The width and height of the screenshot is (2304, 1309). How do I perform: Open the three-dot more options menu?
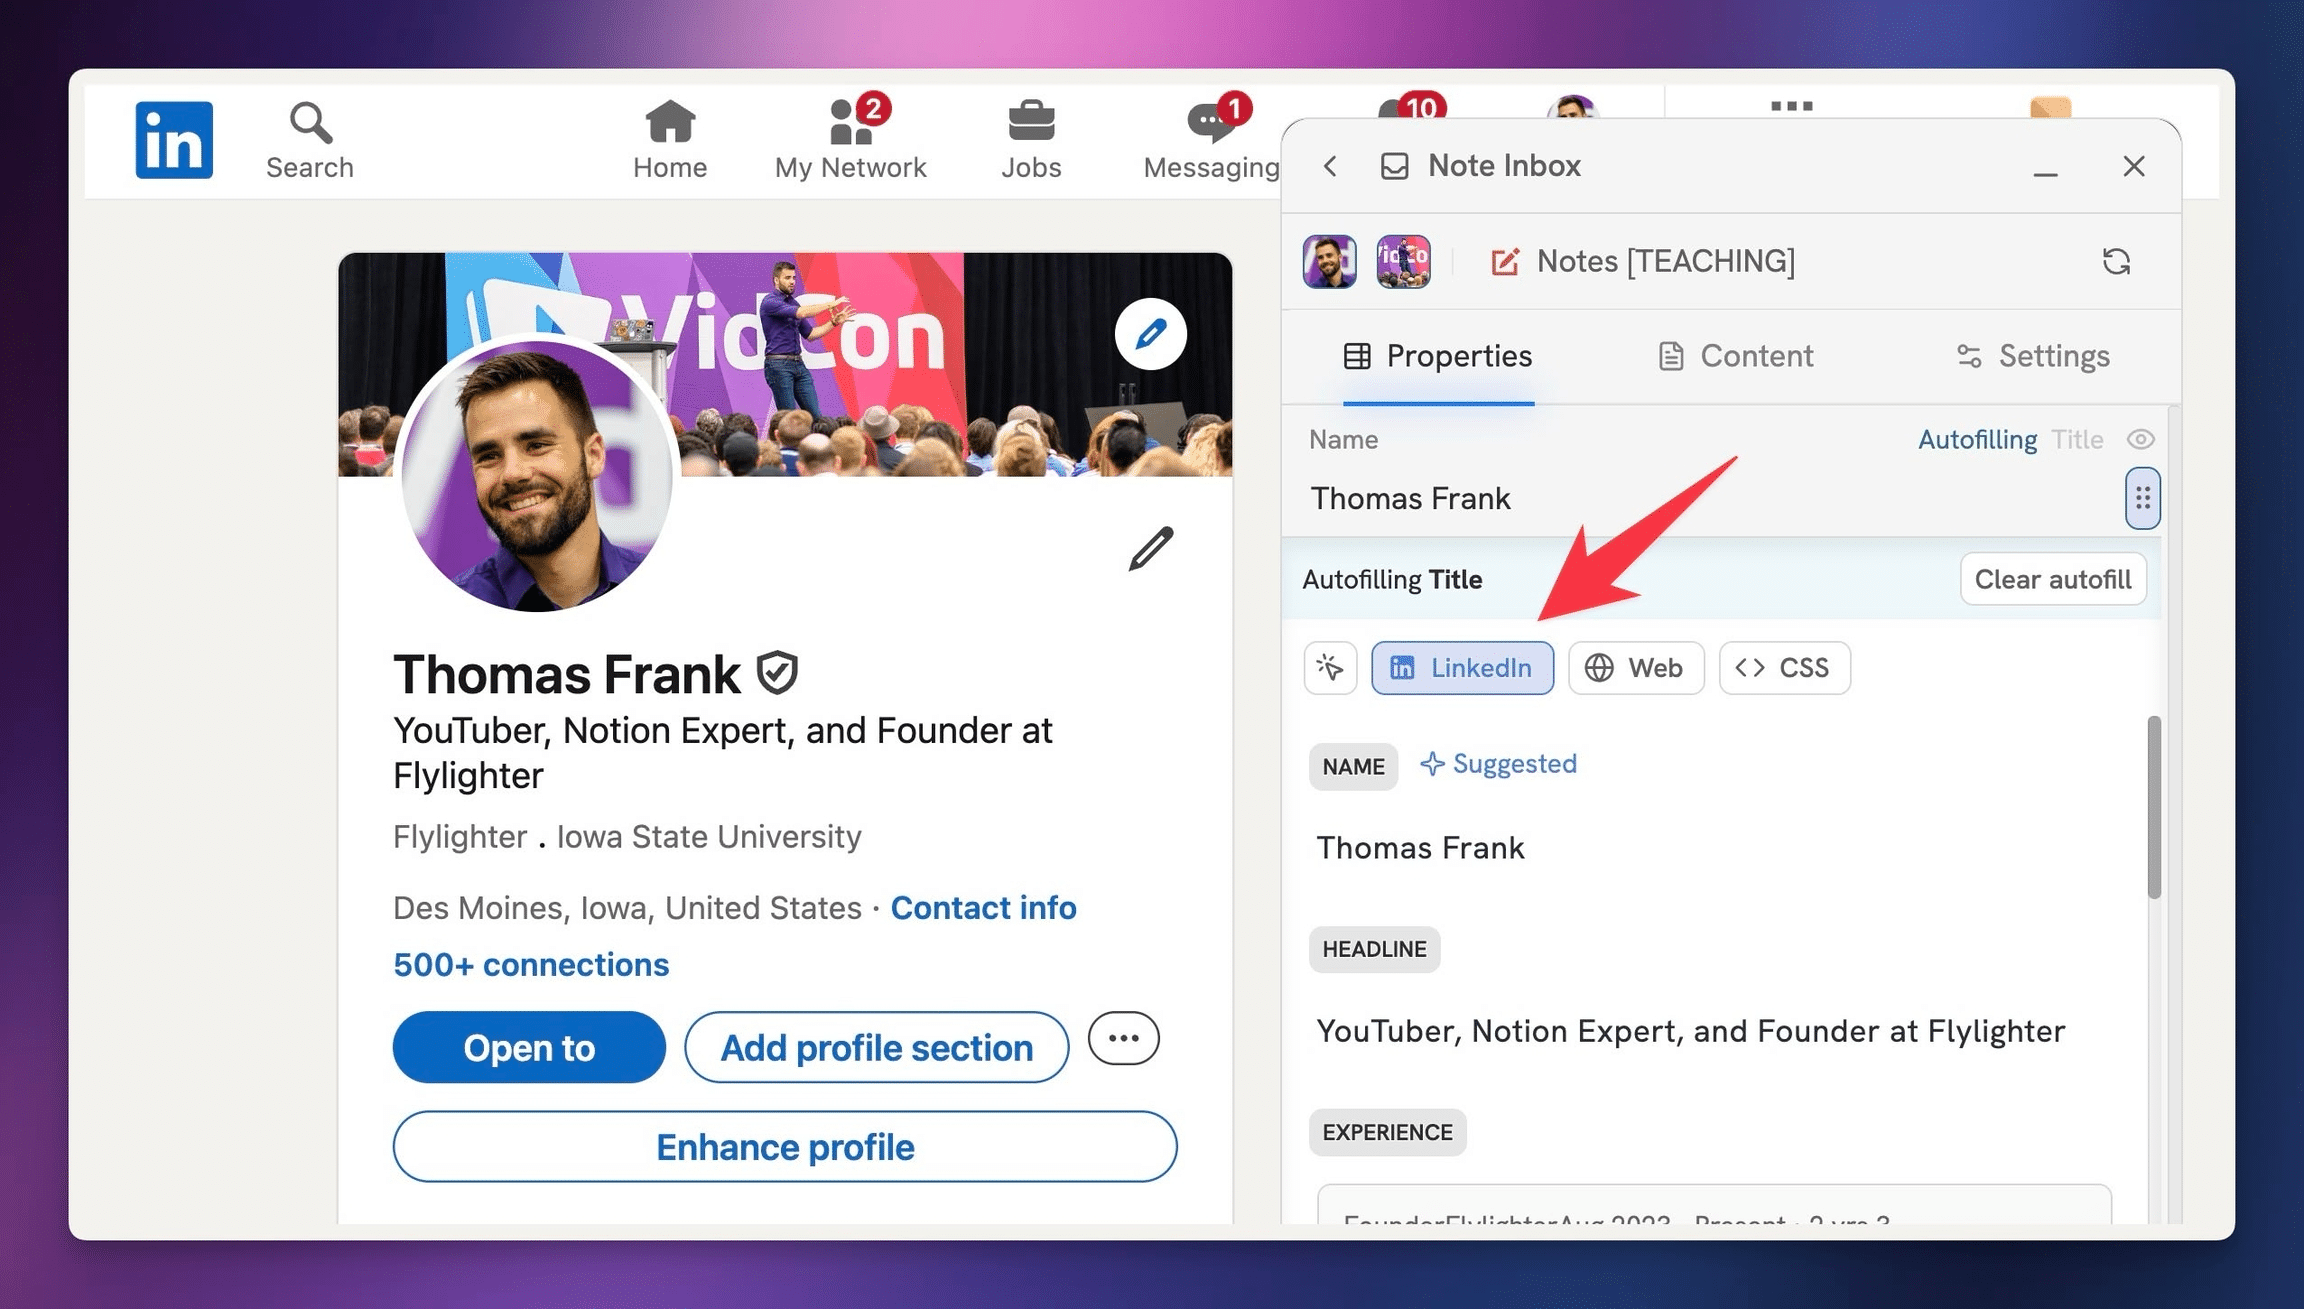[1123, 1038]
